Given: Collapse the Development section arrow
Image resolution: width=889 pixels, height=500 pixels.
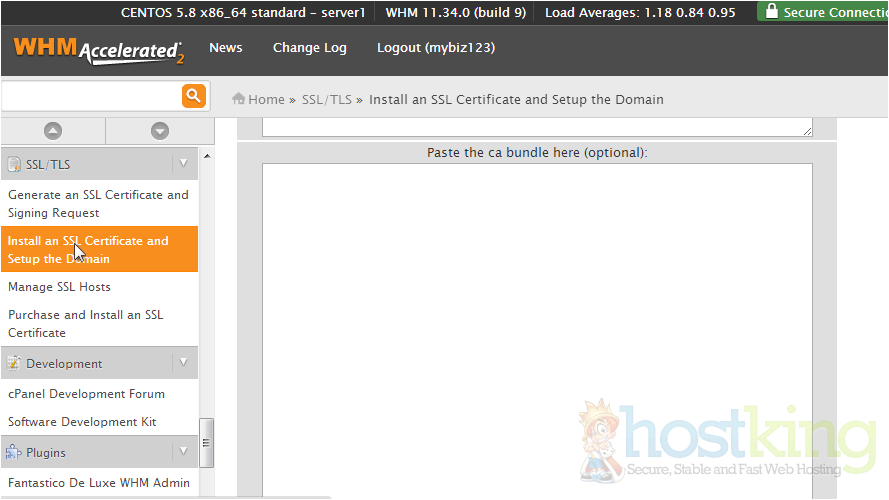Looking at the screenshot, I should tap(183, 362).
